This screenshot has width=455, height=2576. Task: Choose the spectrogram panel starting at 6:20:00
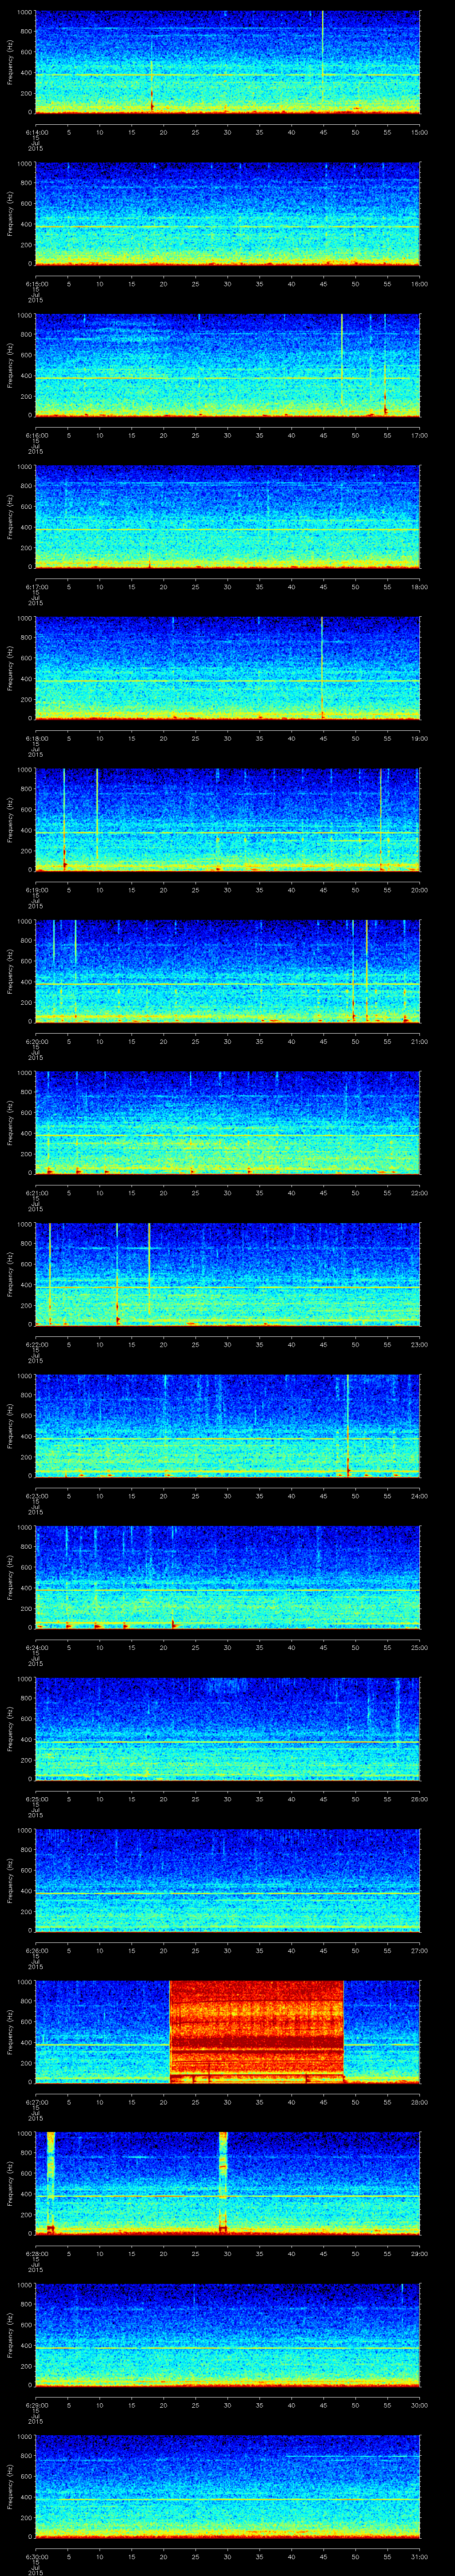[x=227, y=971]
